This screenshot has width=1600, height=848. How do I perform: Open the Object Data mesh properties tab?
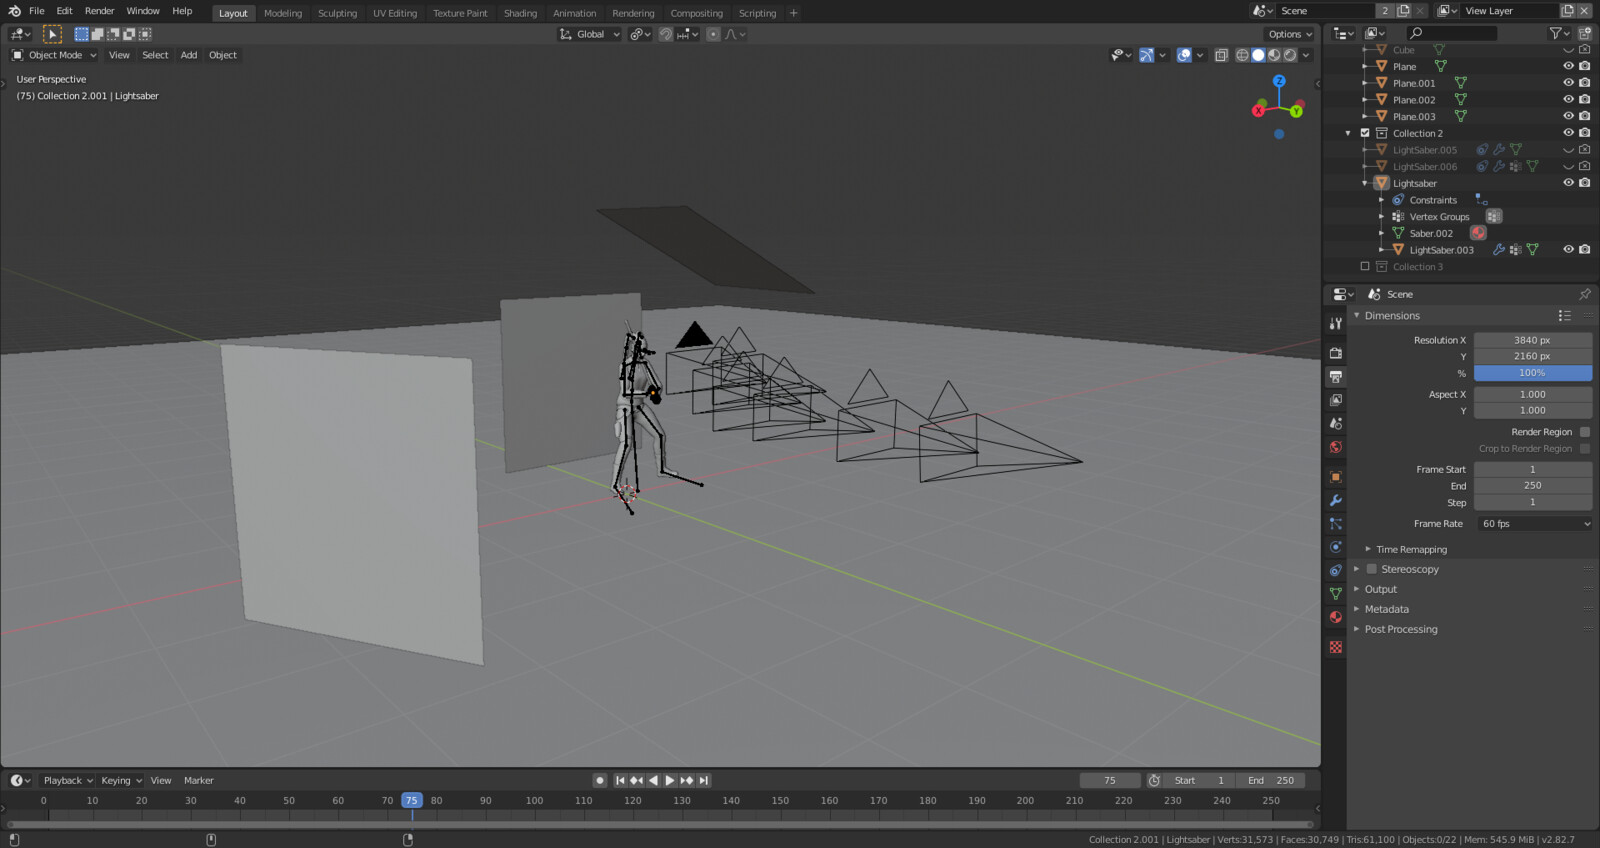(x=1335, y=594)
